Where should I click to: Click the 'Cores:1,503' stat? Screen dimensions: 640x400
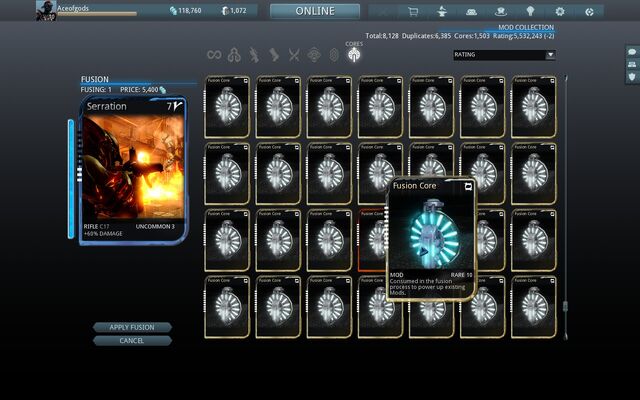[472, 36]
